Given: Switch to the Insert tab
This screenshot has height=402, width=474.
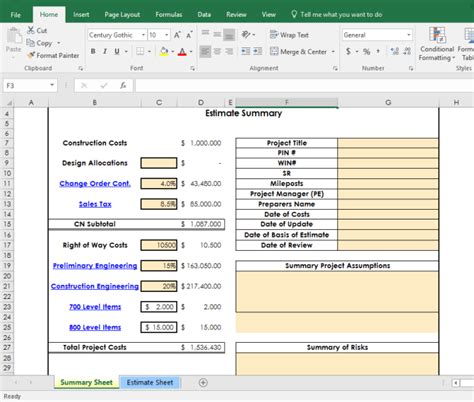Looking at the screenshot, I should 81,15.
